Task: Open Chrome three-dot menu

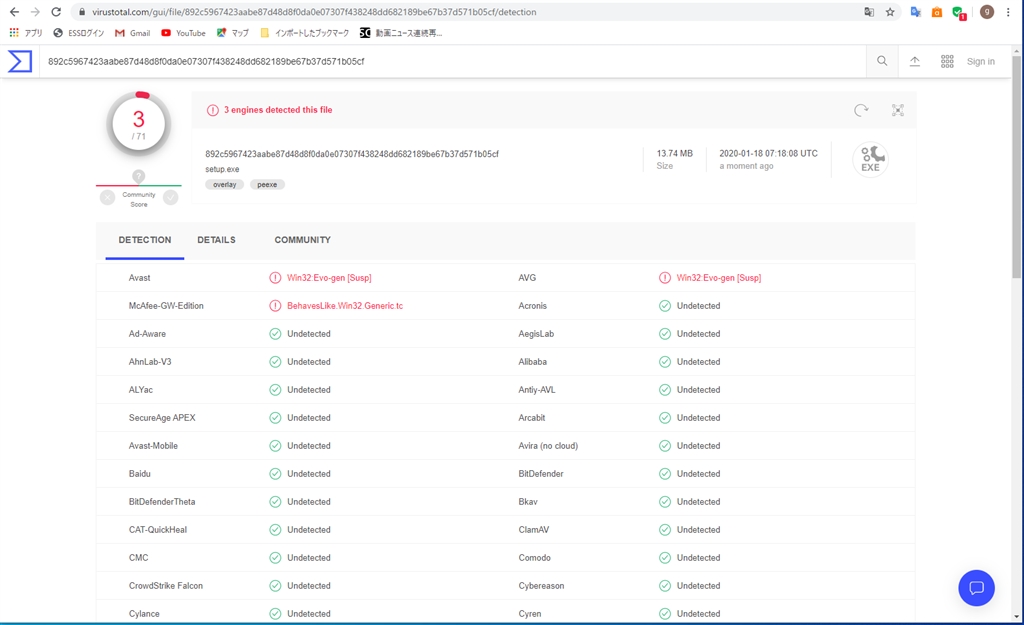Action: point(1008,12)
